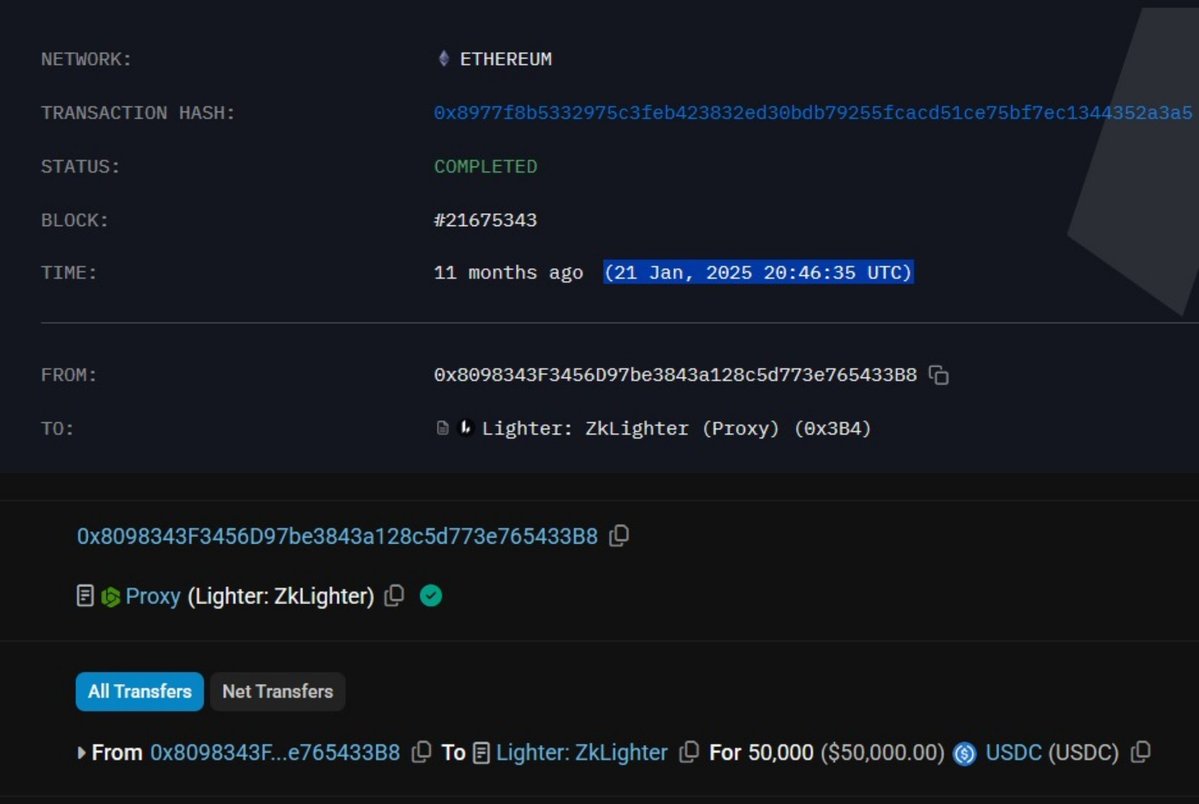Click the FROM address text 0x8098343F3456D97be3843a128c5d773e765433B8
Viewport: 1199px width, 804px height.
click(x=675, y=375)
